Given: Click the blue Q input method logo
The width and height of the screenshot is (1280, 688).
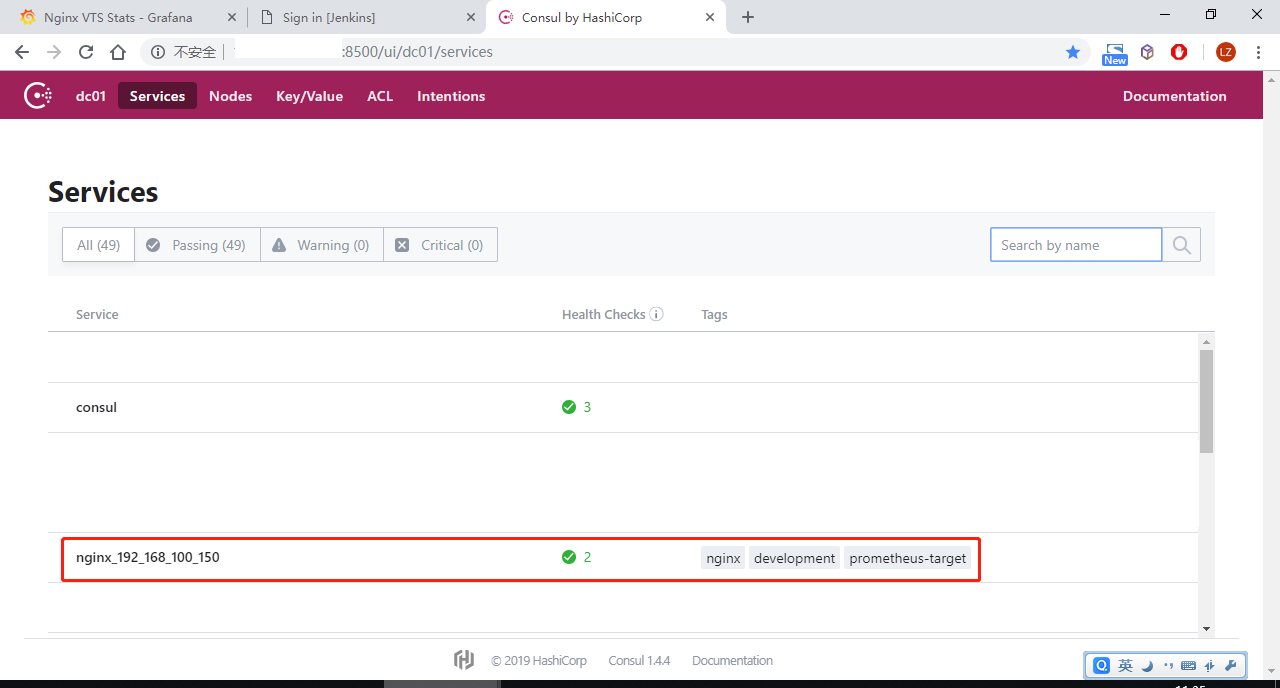Looking at the screenshot, I should tap(1101, 665).
